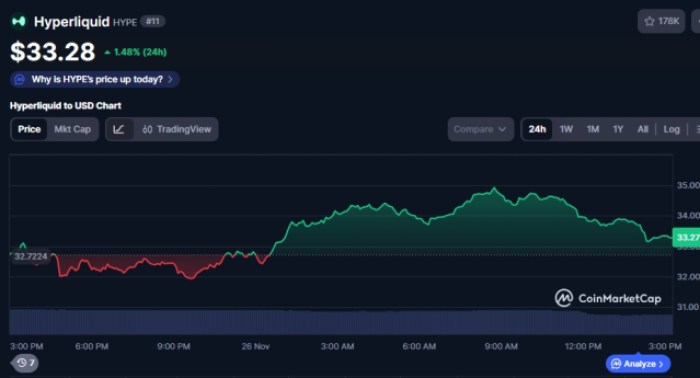
Task: Select the All time range
Action: point(642,129)
